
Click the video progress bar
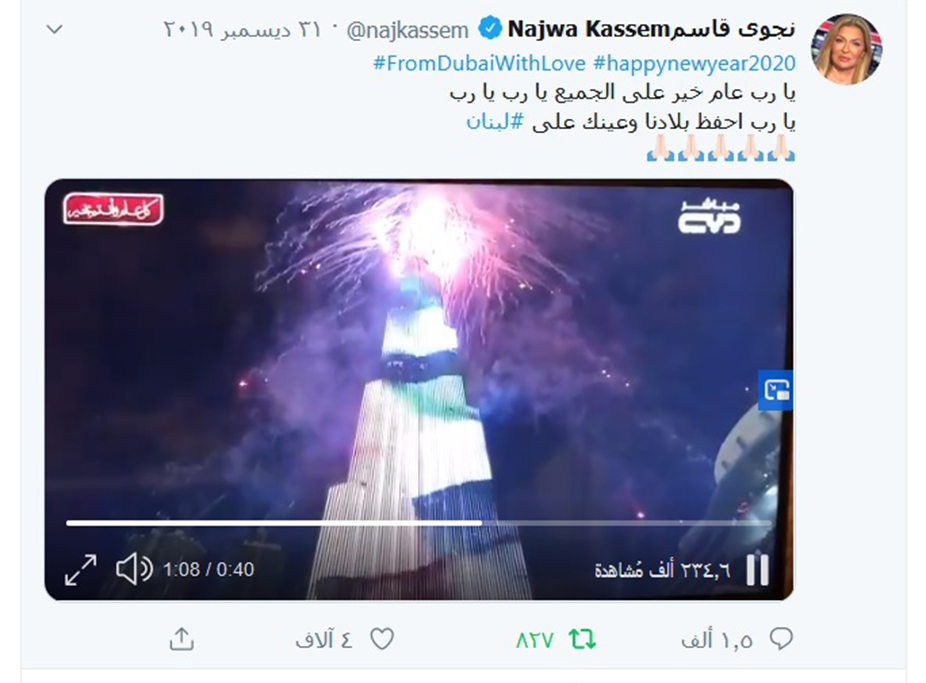tap(419, 523)
